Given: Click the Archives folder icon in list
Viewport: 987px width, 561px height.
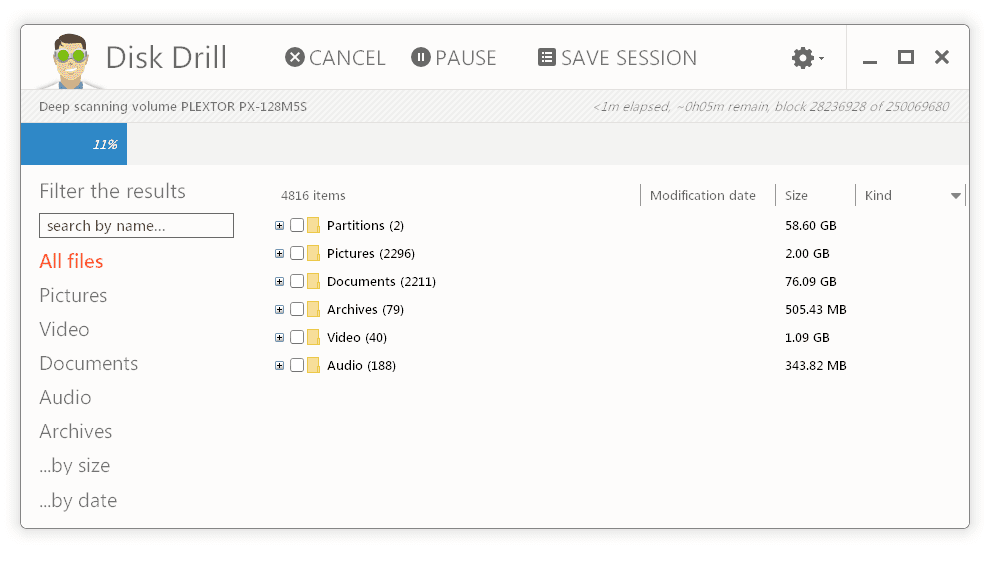Looking at the screenshot, I should point(313,309).
